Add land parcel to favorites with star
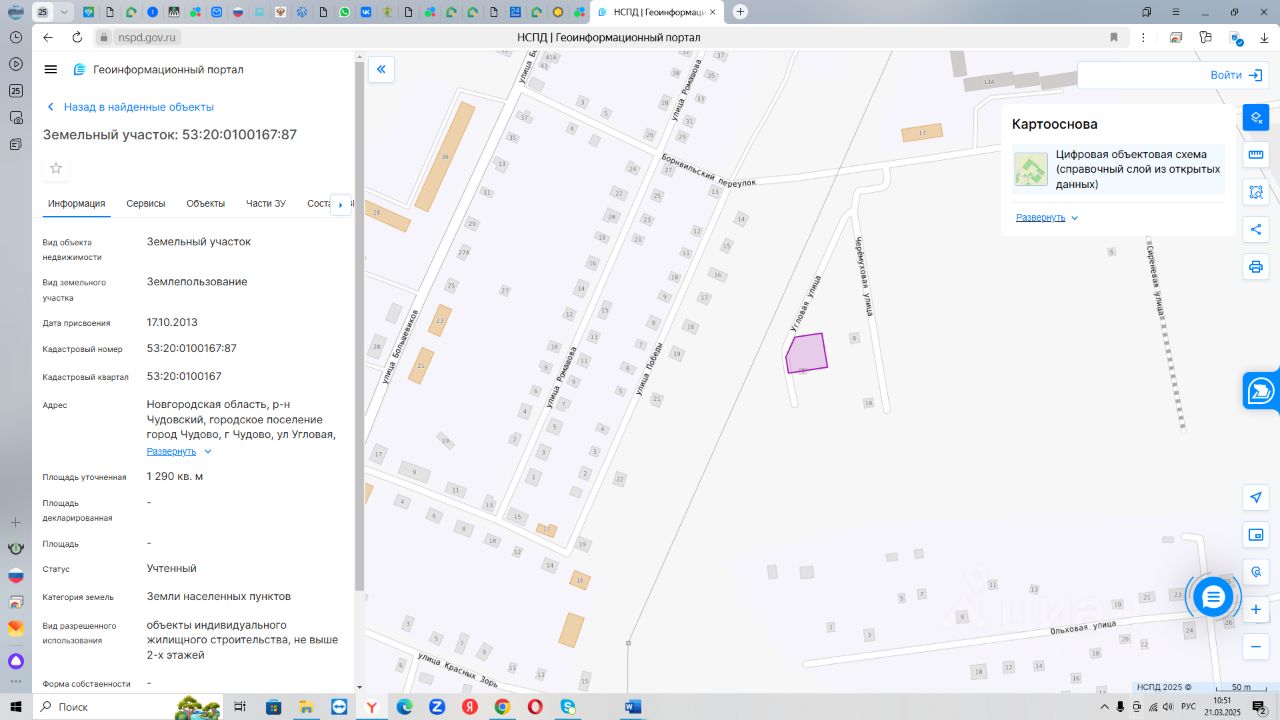Viewport: 1280px width, 720px height. point(56,168)
